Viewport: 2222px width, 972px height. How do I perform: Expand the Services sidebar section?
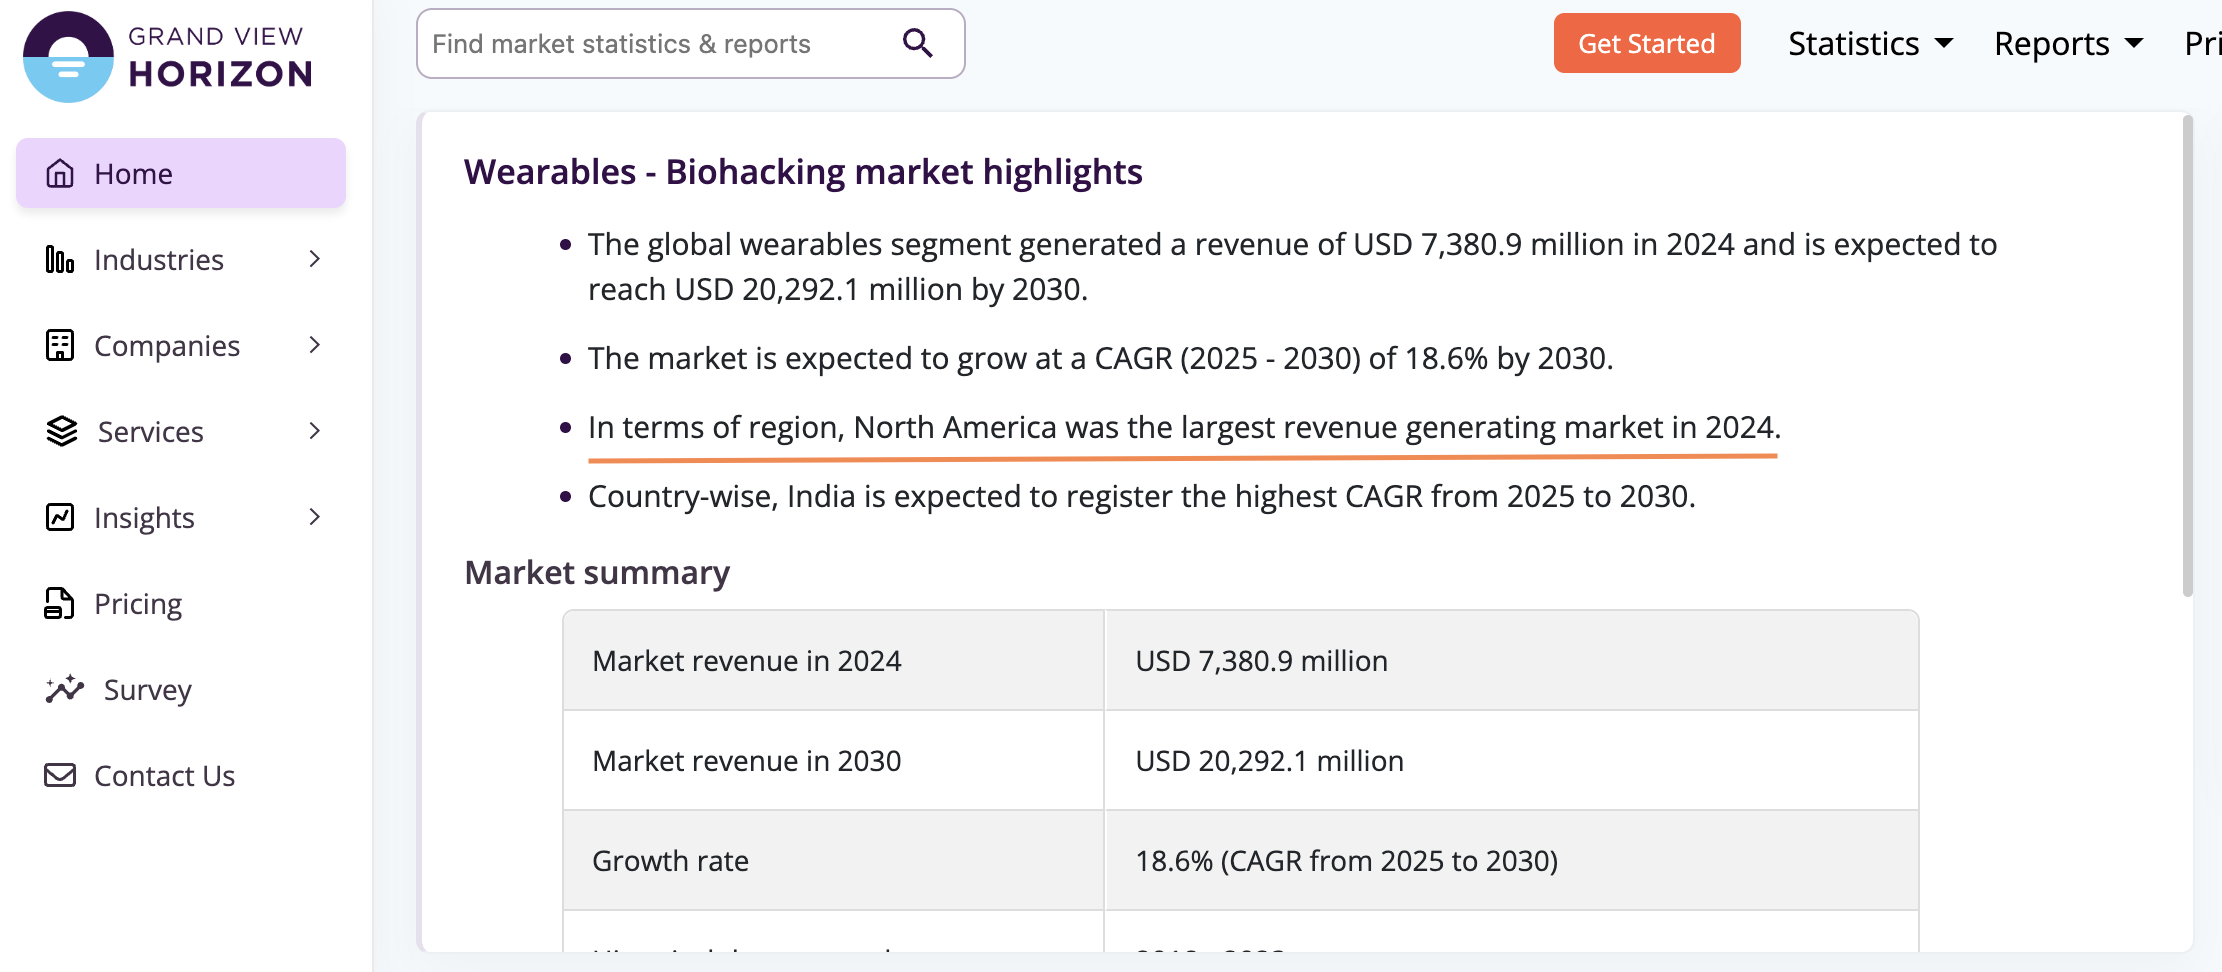click(x=314, y=431)
